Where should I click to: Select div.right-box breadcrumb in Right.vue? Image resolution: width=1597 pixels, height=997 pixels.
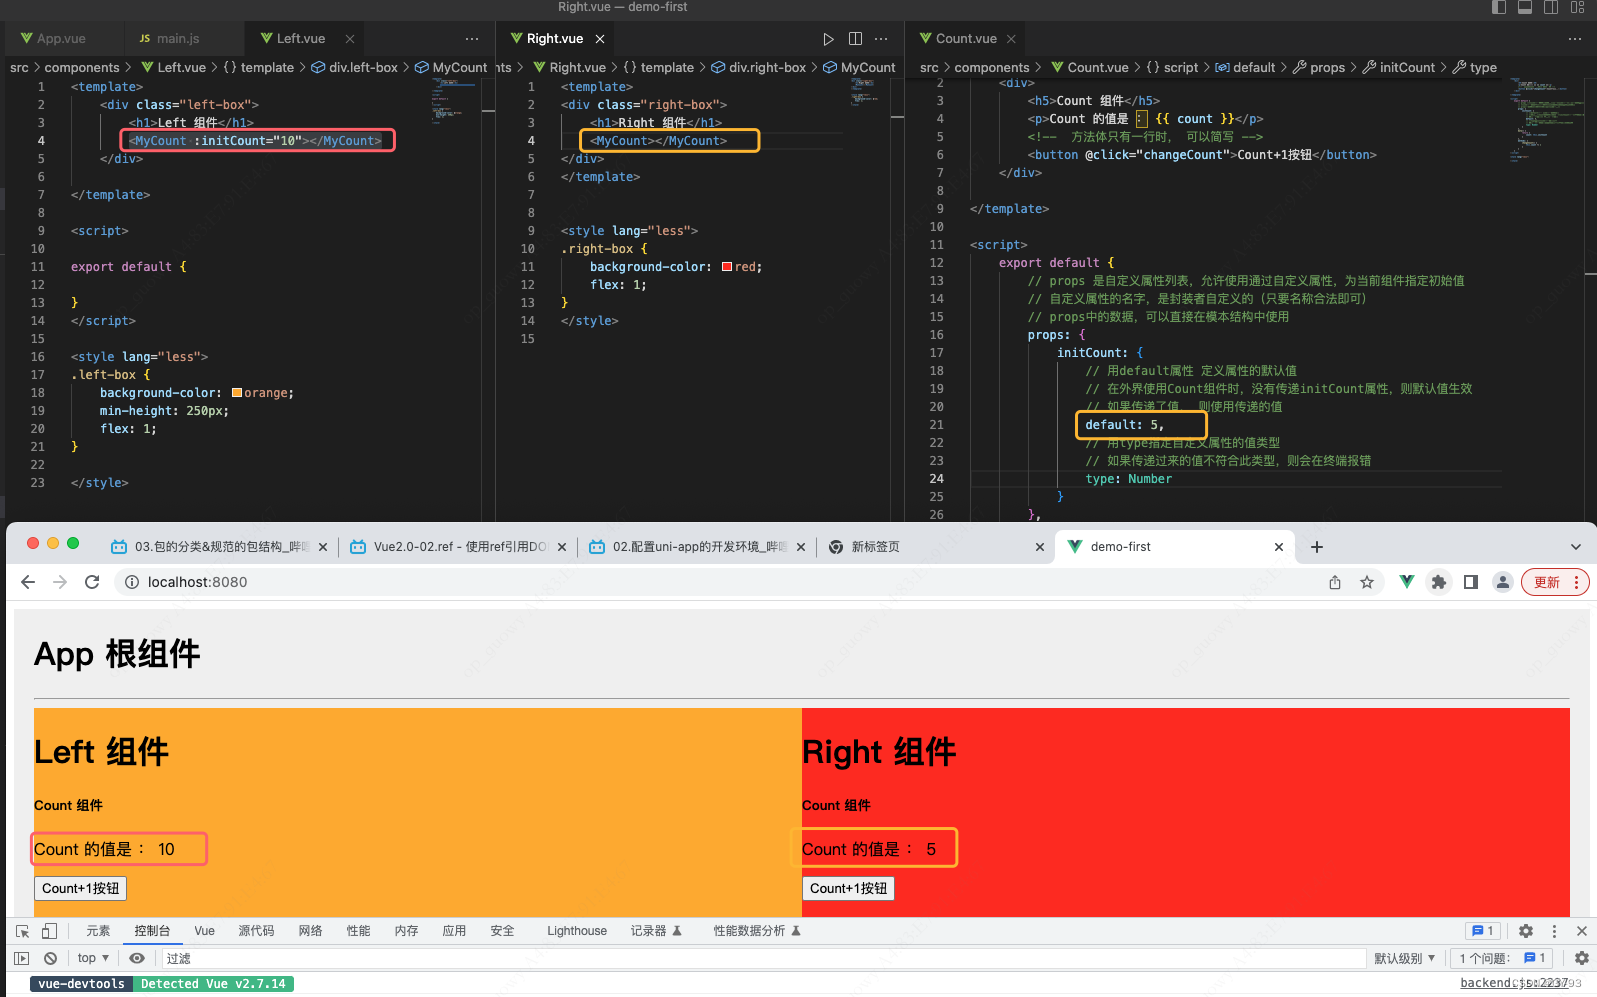click(767, 68)
